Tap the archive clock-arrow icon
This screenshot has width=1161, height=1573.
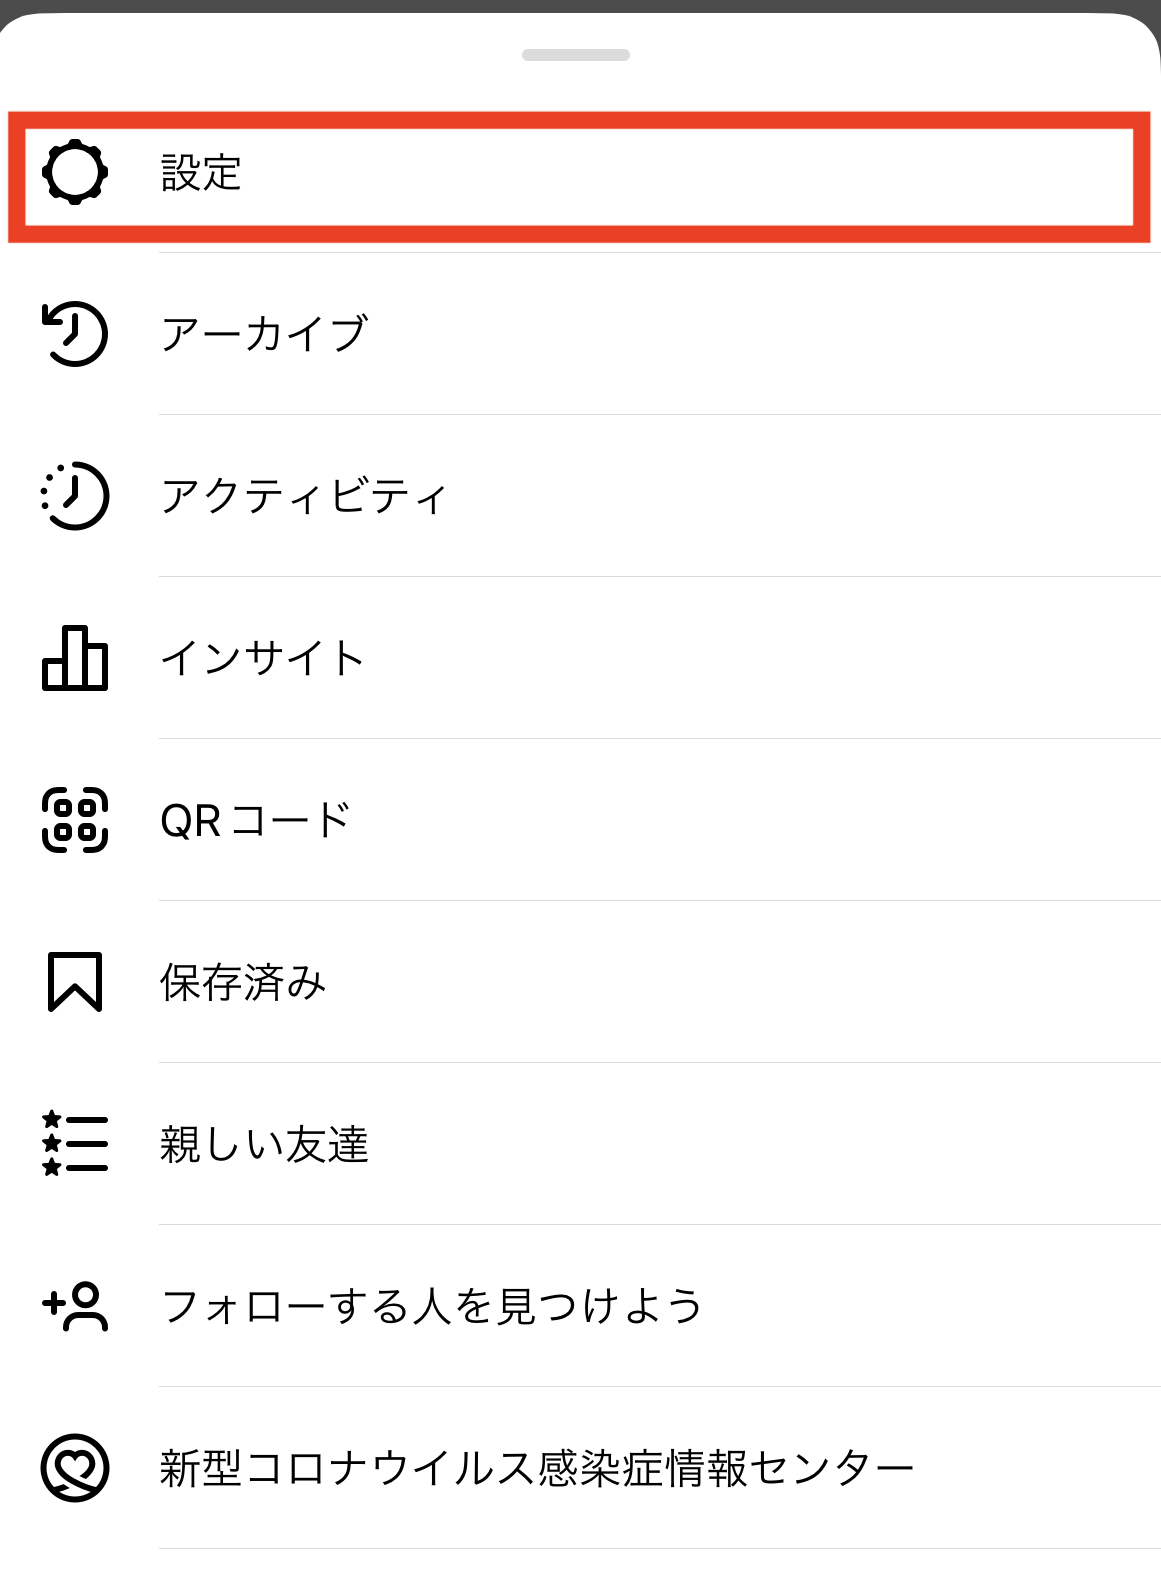75,333
